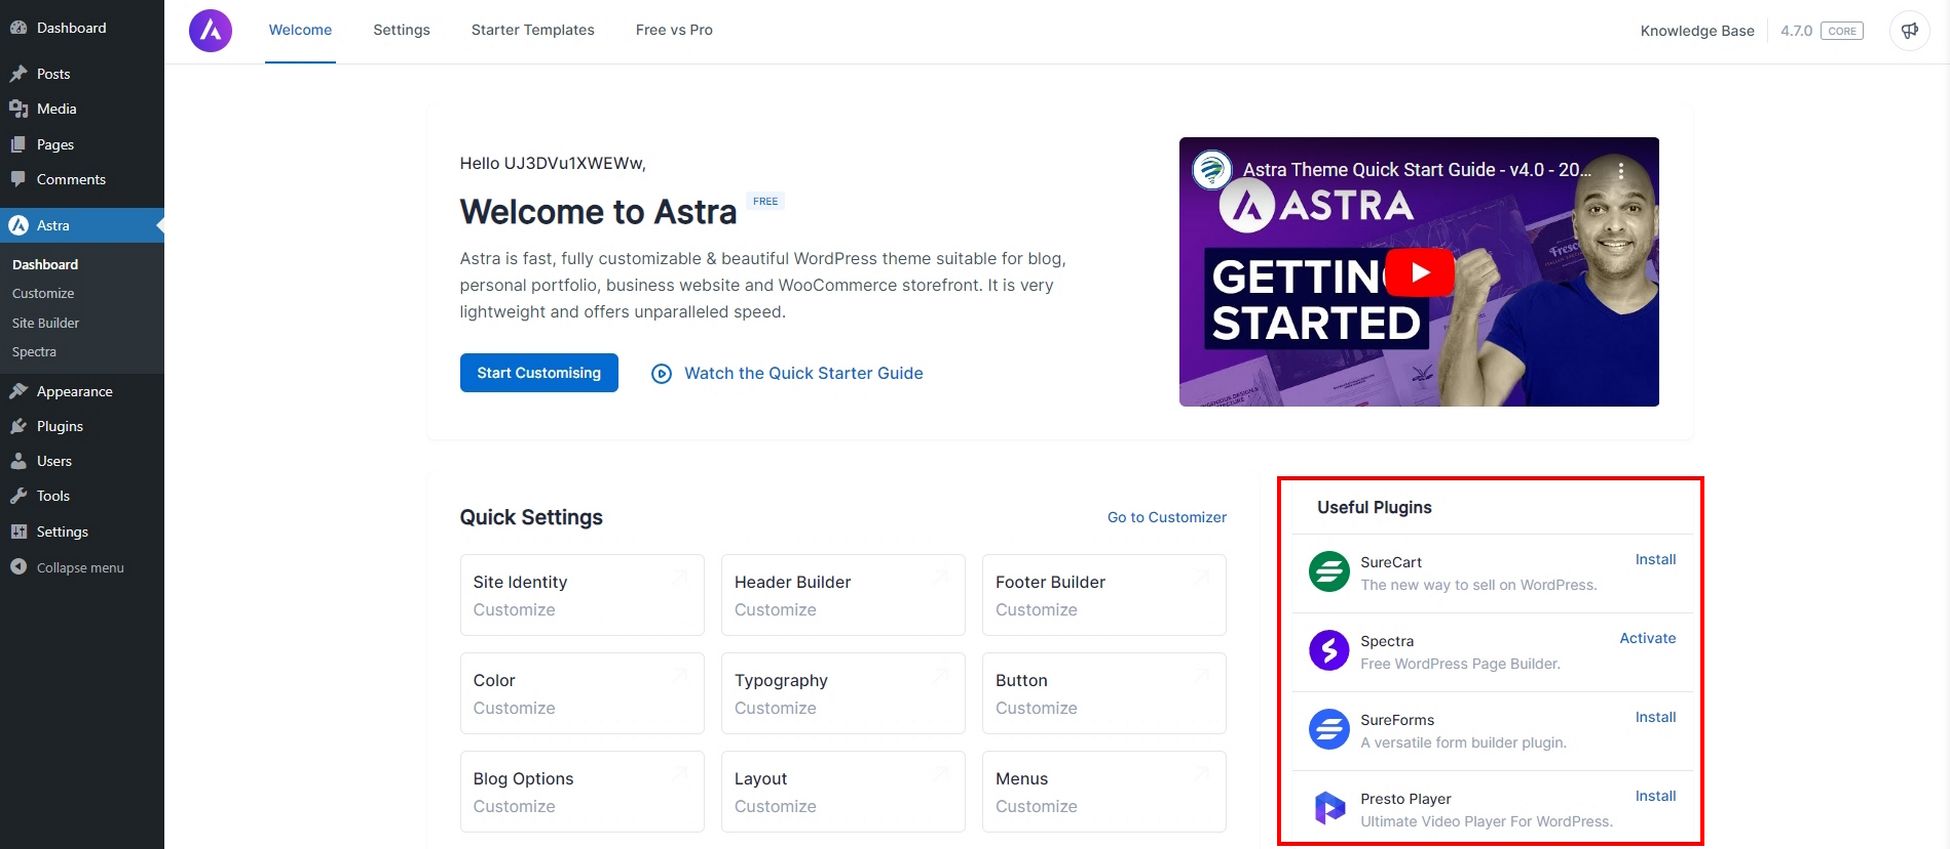Image resolution: width=1950 pixels, height=849 pixels.
Task: Click arrow icon on Header Builder card
Action: coord(940,578)
